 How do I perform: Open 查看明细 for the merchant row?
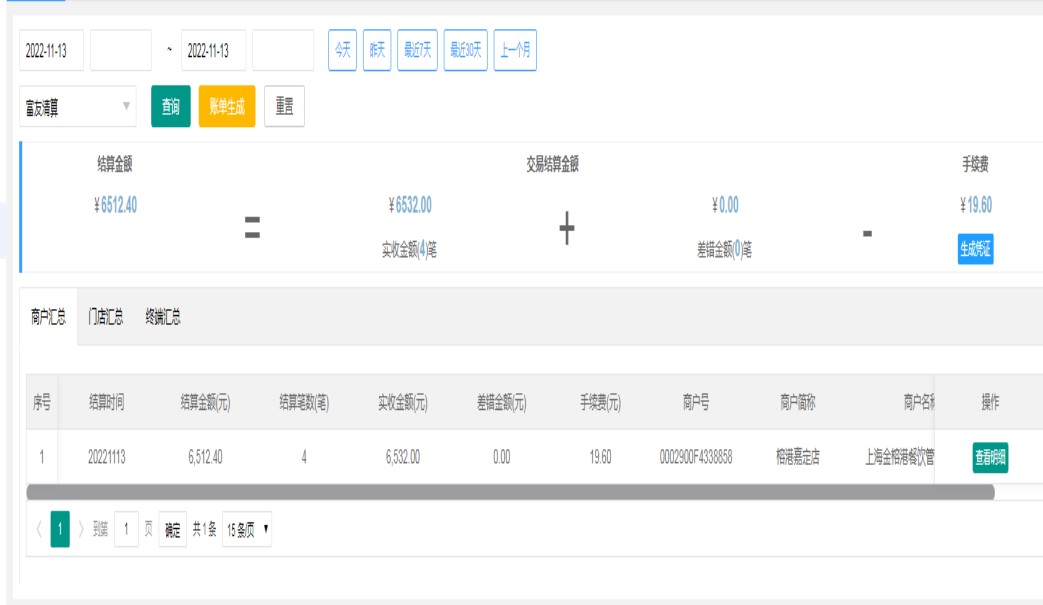point(990,458)
